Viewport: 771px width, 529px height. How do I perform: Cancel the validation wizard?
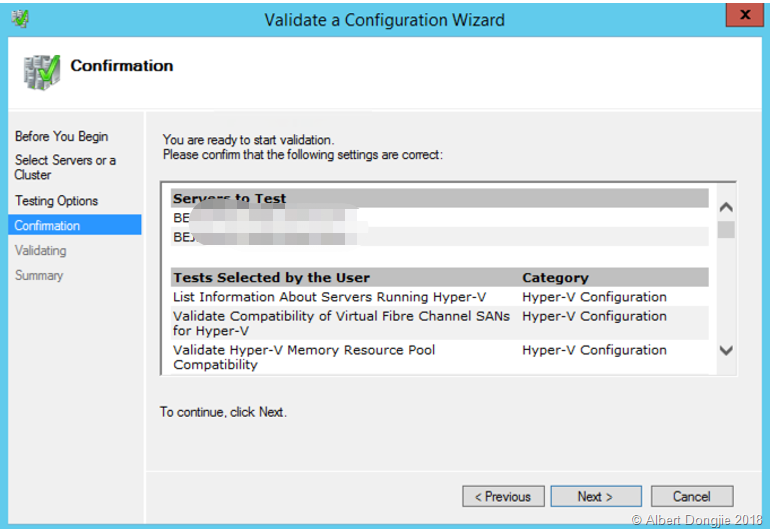691,496
